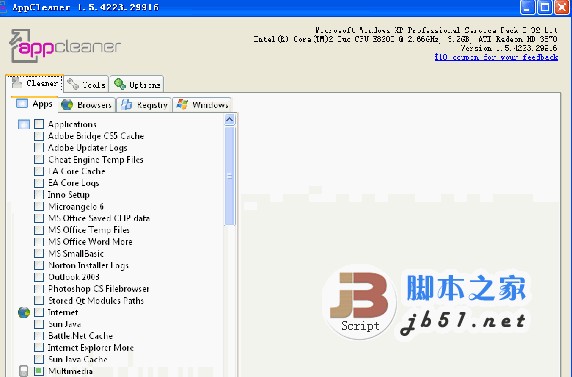Check the Sun Java item
The width and height of the screenshot is (572, 377).
coord(39,324)
